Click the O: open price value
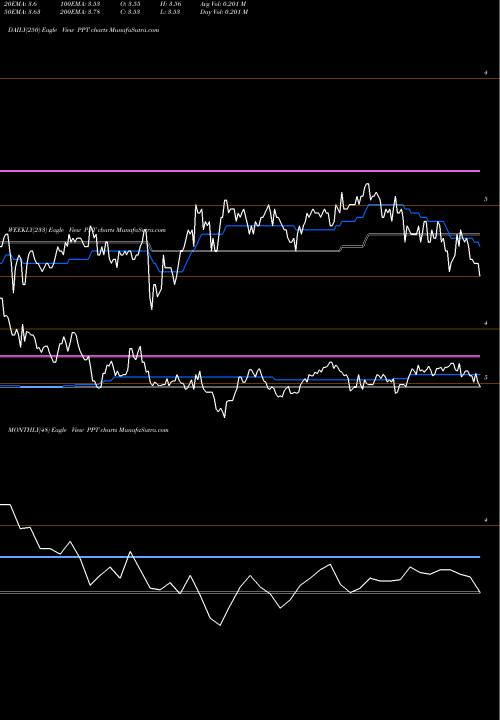This screenshot has height=720, width=500. pyautogui.click(x=130, y=4)
